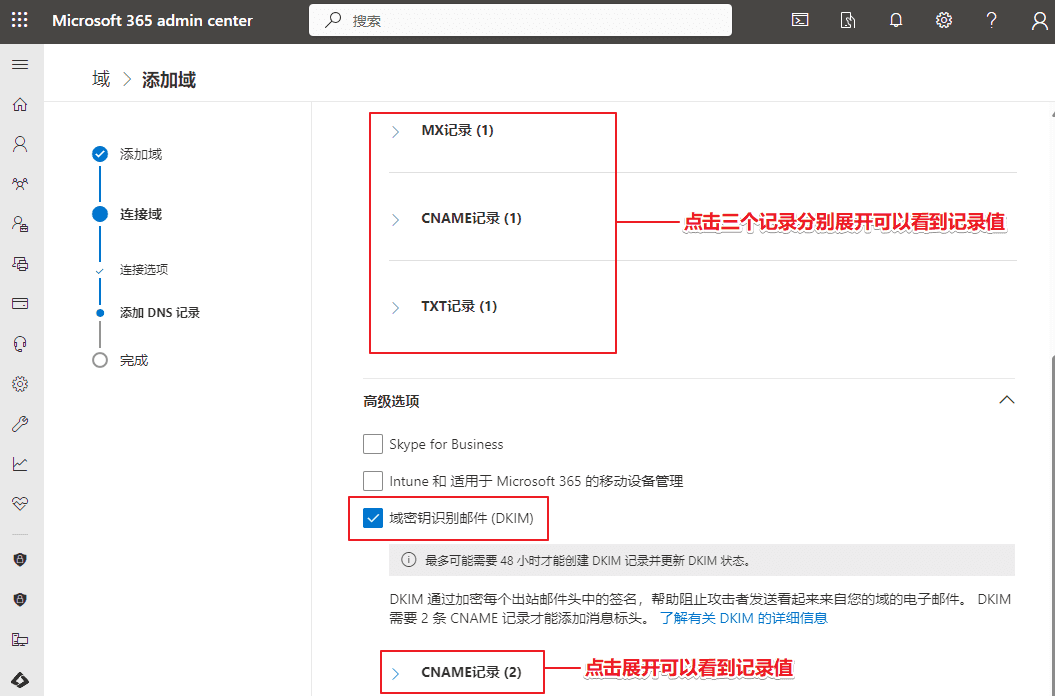Open Setup wrench icon in sidebar
The width and height of the screenshot is (1055, 696).
tap(20, 424)
